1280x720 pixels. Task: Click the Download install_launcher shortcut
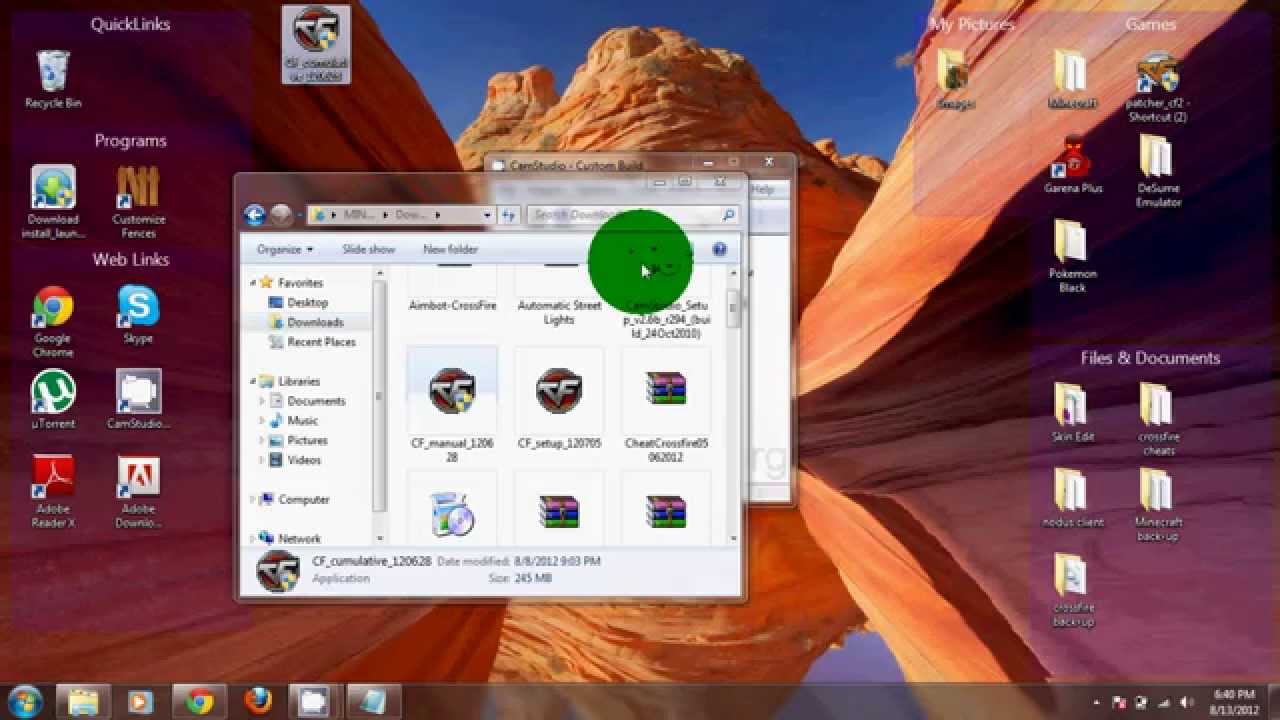tap(53, 202)
